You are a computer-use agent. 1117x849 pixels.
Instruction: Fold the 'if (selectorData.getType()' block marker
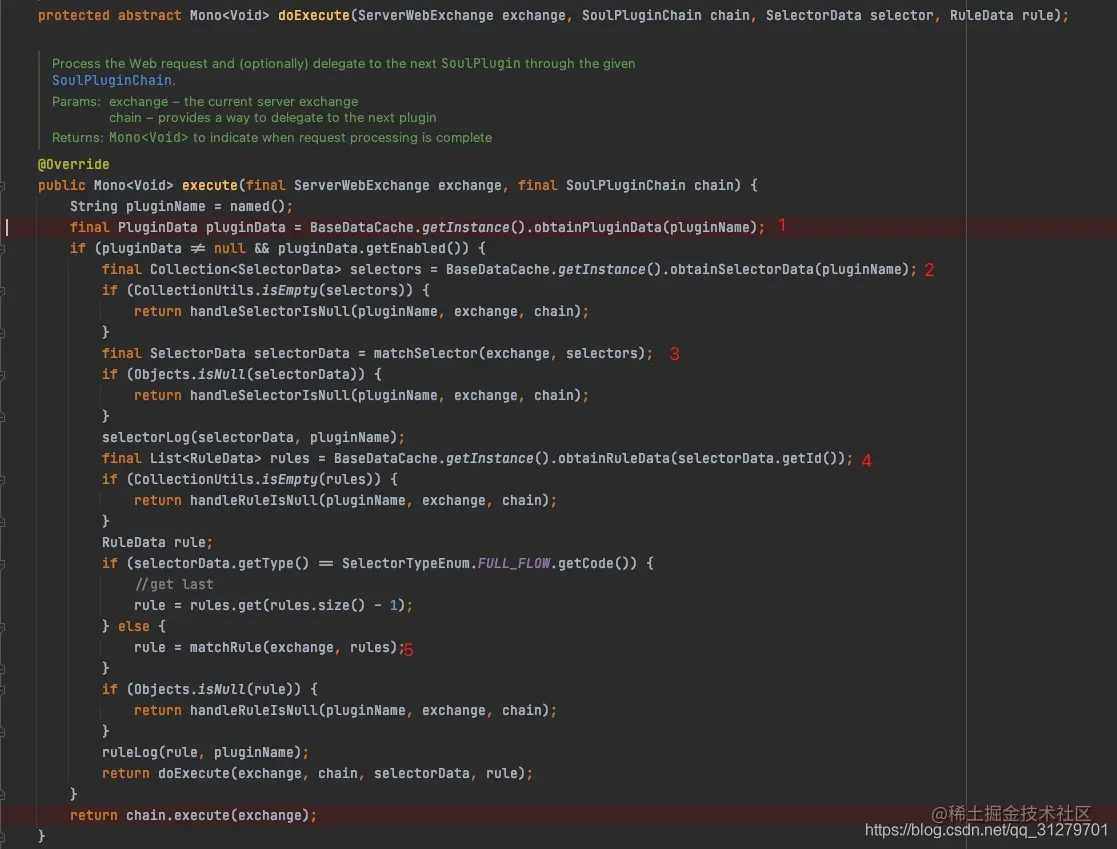pyautogui.click(x=2, y=564)
